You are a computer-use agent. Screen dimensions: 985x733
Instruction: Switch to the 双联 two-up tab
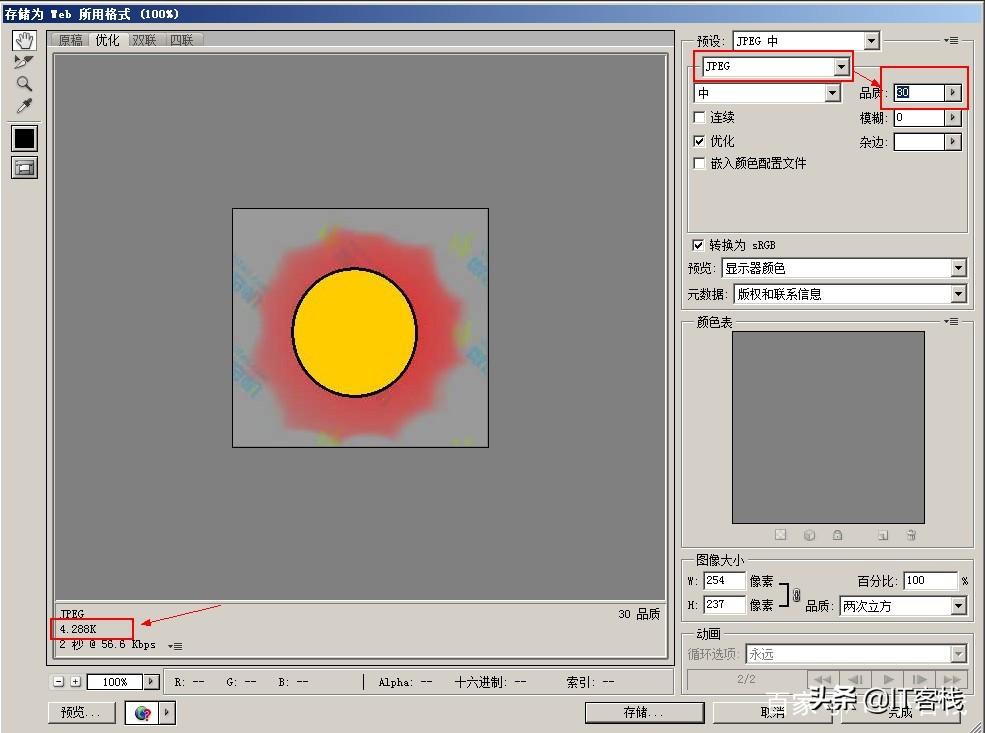[x=144, y=40]
